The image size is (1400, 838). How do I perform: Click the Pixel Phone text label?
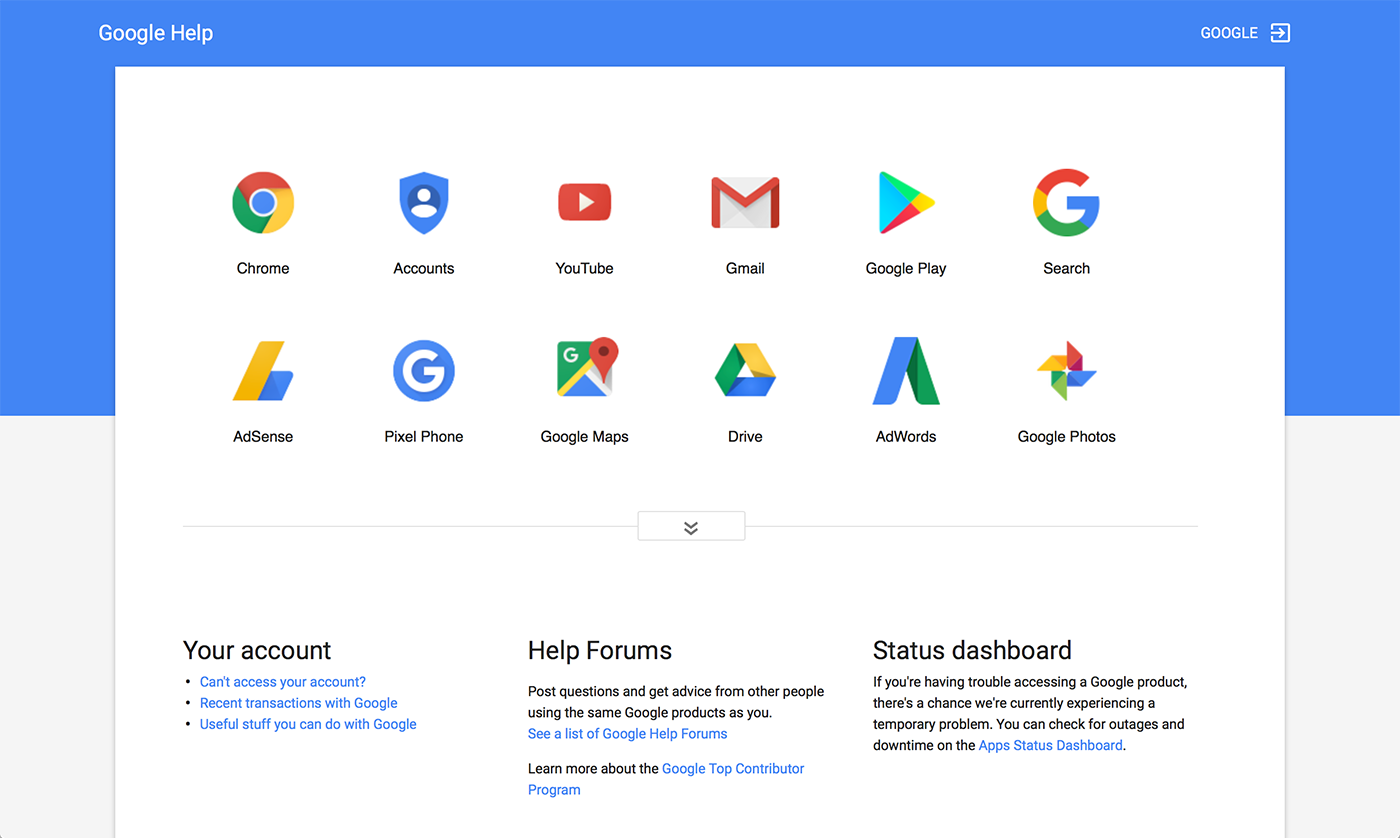point(424,436)
